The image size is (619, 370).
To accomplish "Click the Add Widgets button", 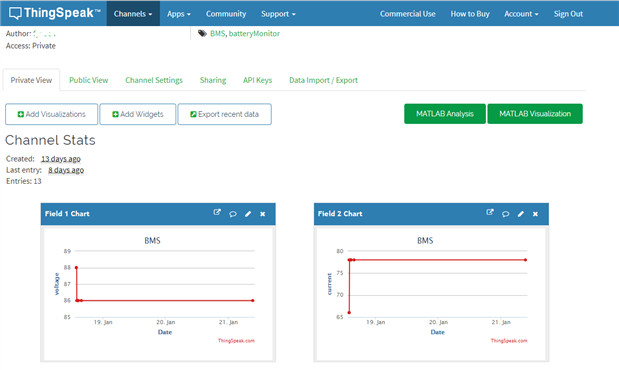I will [x=138, y=114].
